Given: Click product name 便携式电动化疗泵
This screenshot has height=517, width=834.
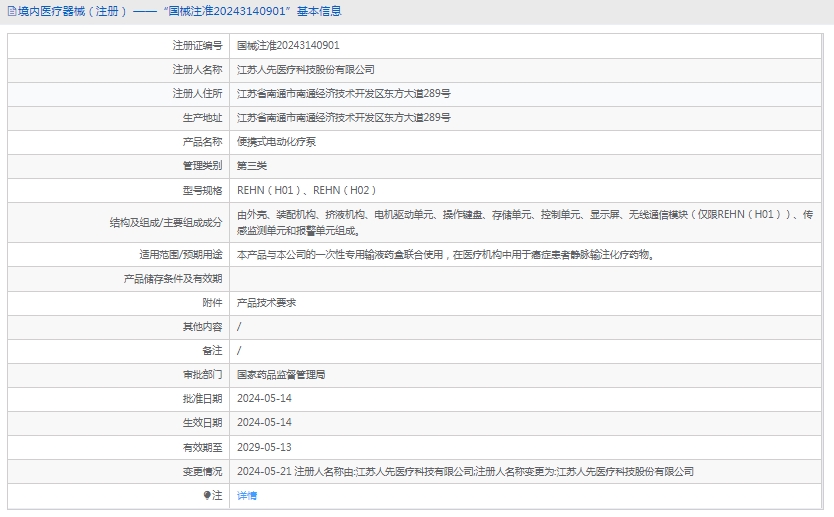Looking at the screenshot, I should coord(276,142).
